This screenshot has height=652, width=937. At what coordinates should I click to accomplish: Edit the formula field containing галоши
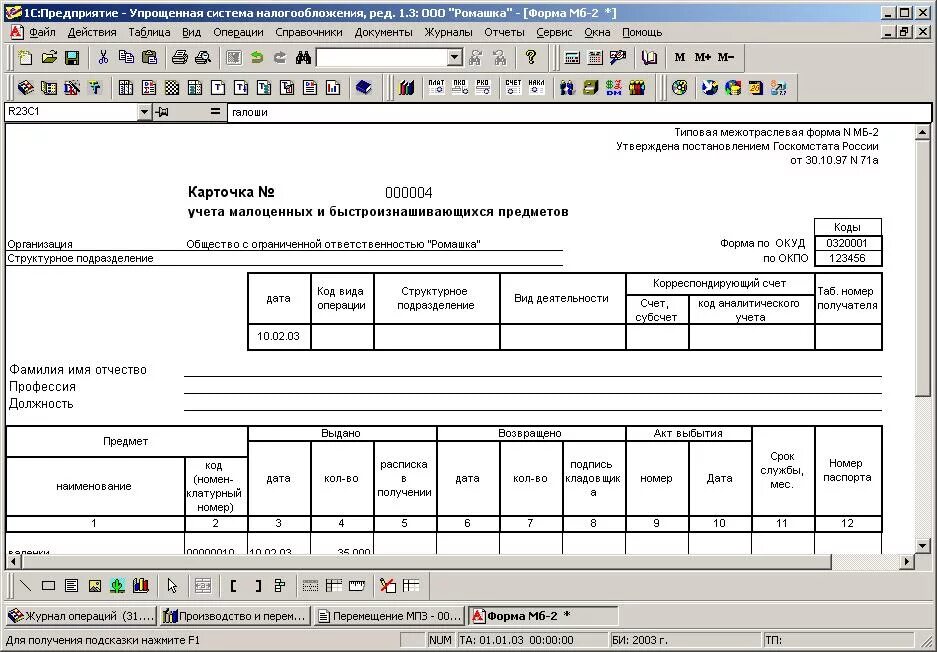pos(578,112)
